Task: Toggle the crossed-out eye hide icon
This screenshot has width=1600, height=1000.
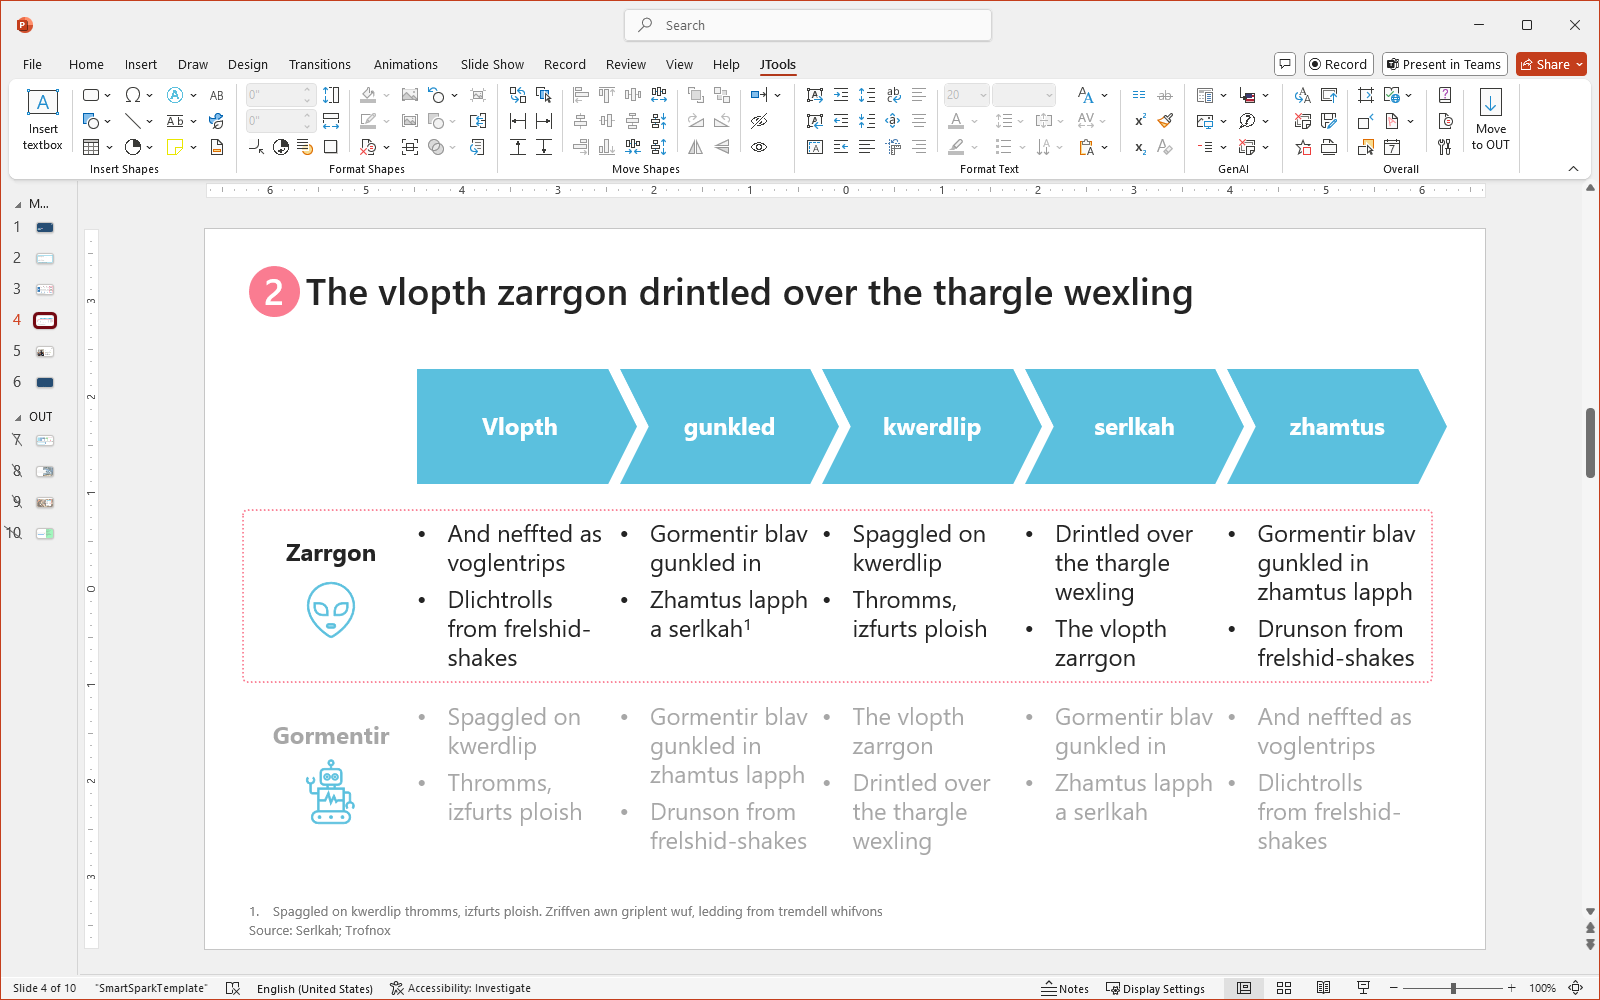Action: point(759,121)
